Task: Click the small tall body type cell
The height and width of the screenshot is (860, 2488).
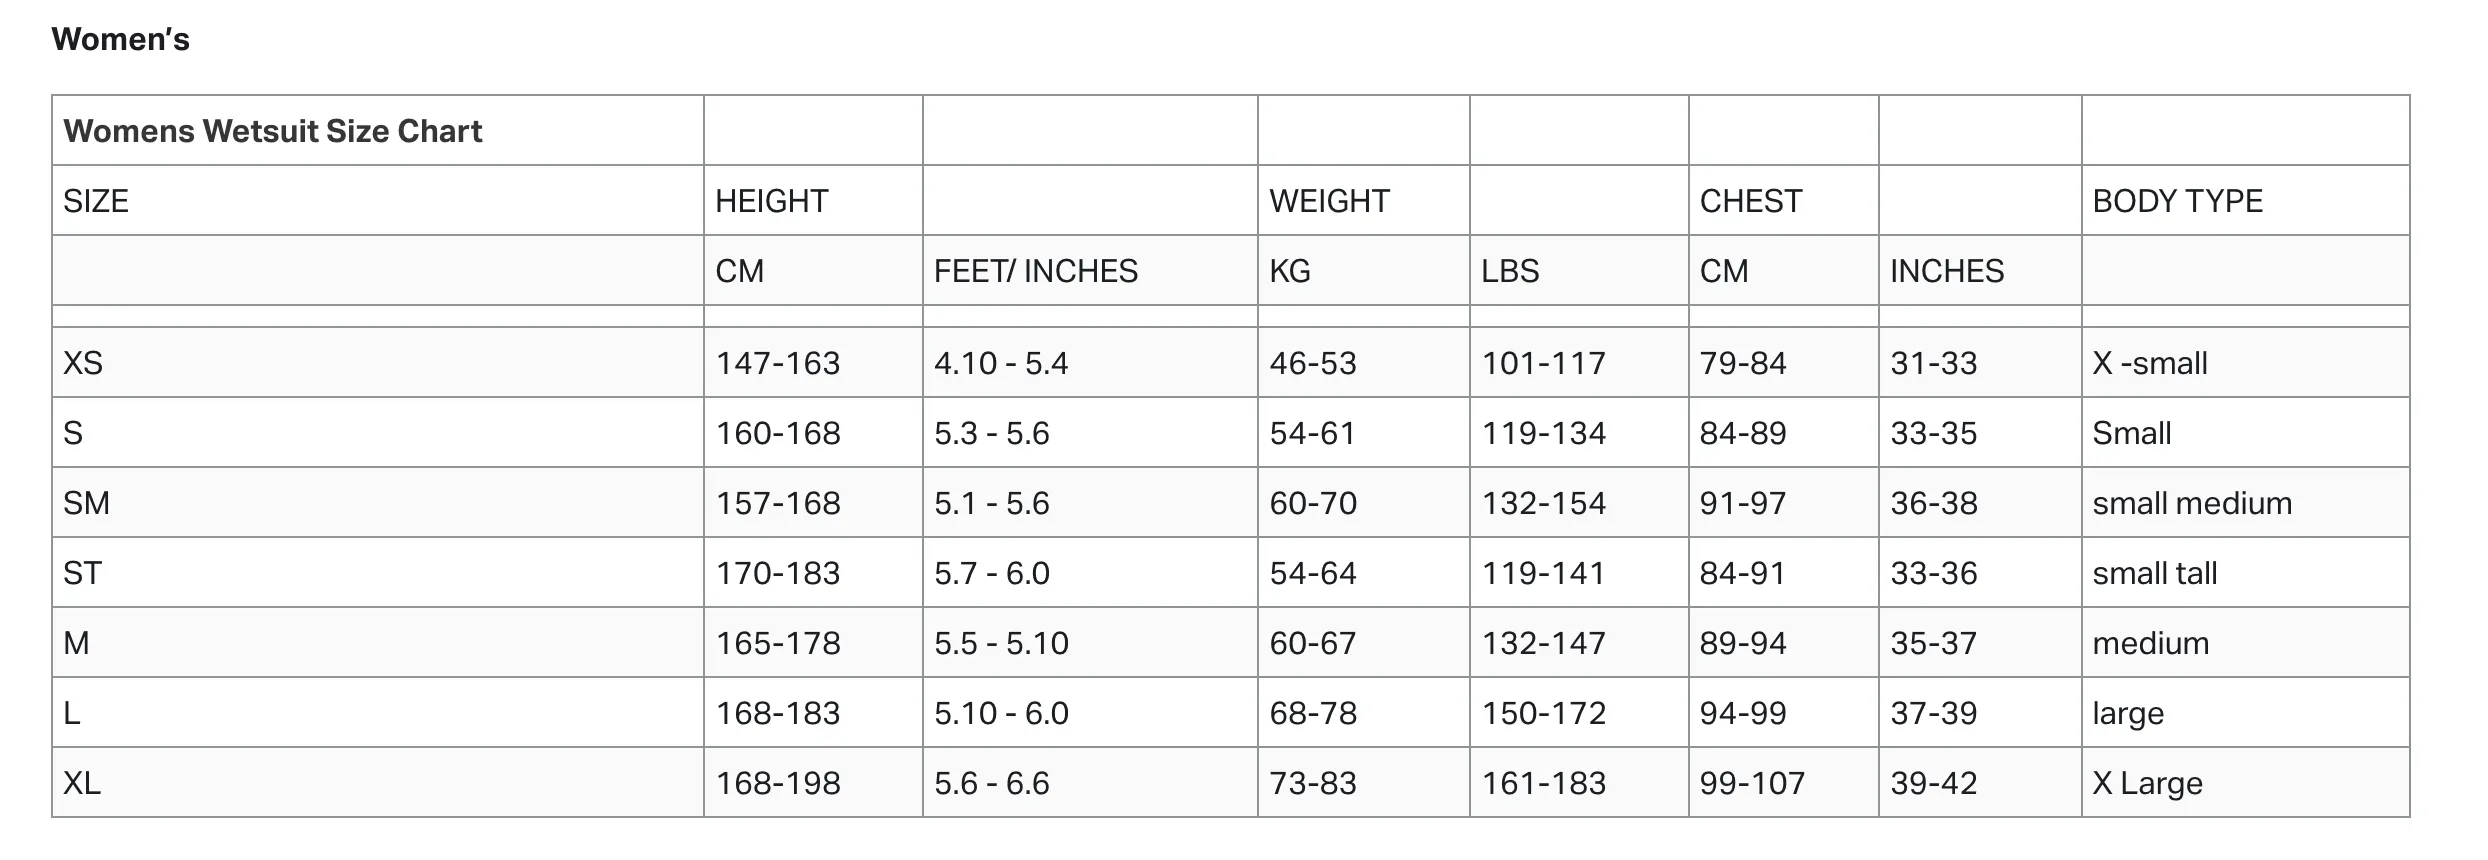Action: coord(2245,572)
